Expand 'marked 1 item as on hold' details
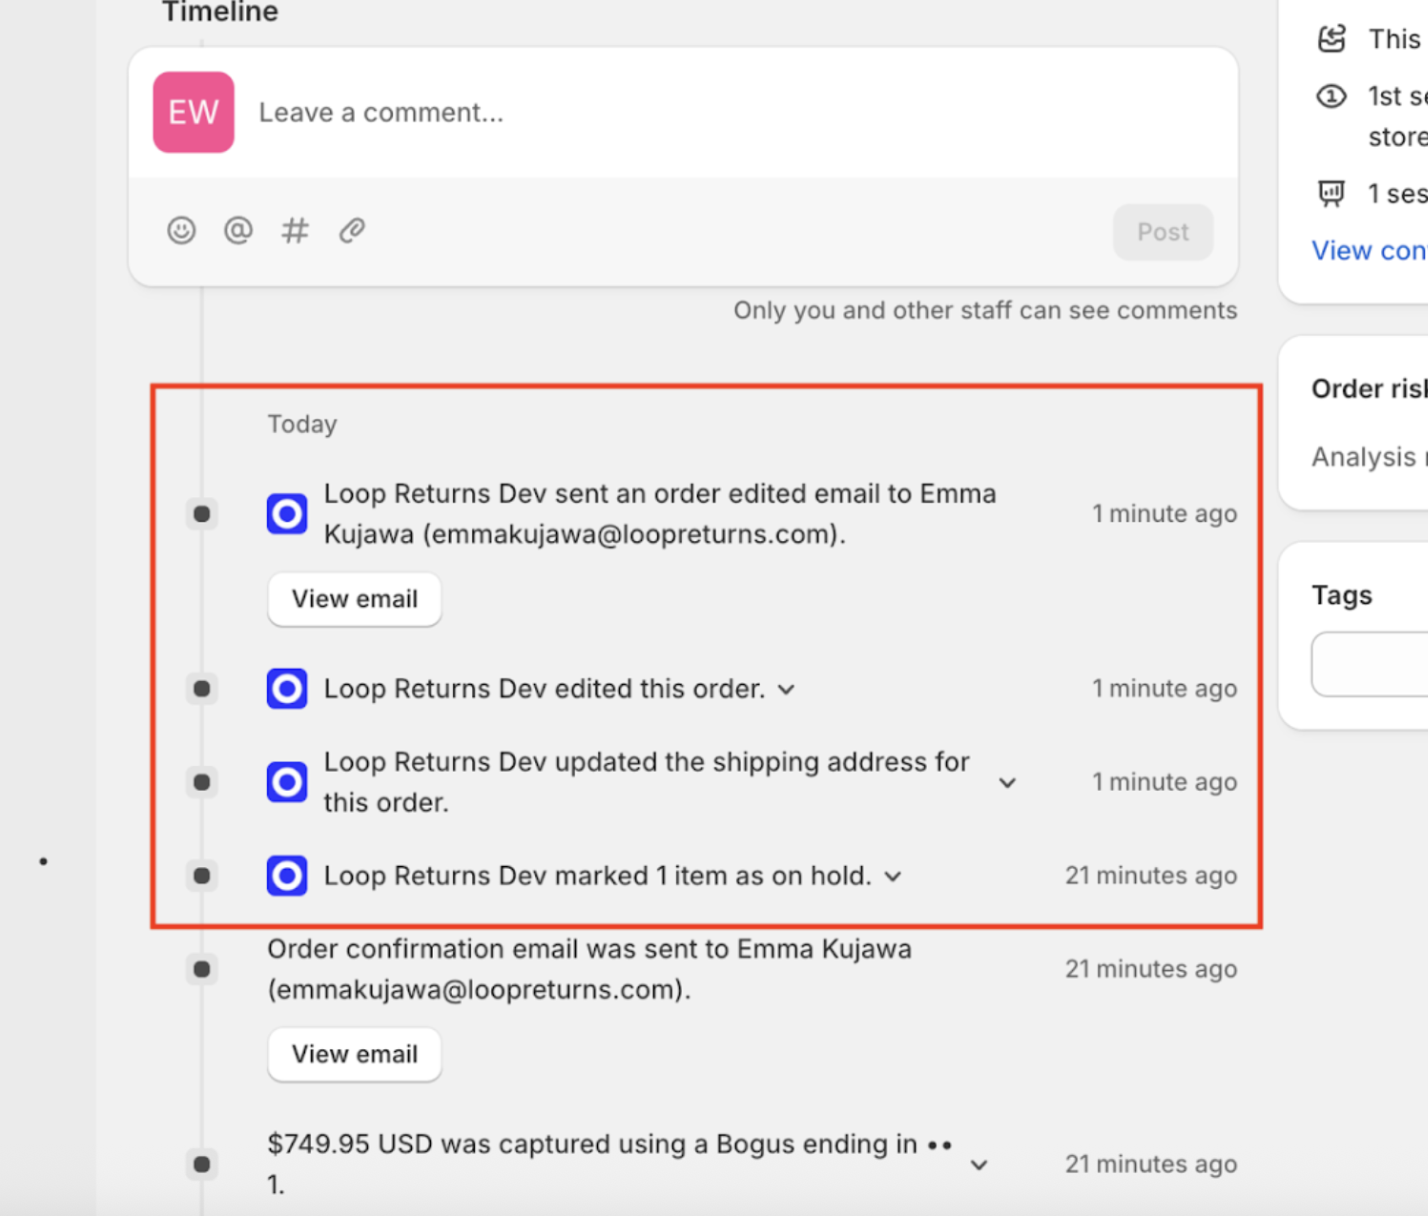The image size is (1428, 1216). coord(893,877)
